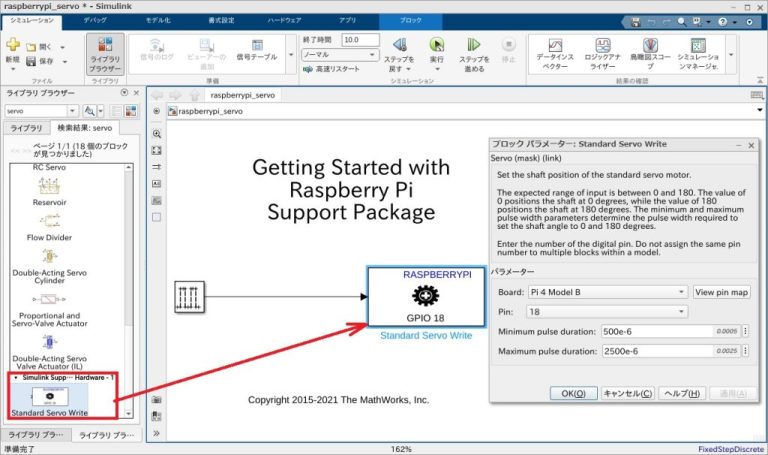Click the hide/show model browser icon
768x455 pixels.
pos(157,111)
